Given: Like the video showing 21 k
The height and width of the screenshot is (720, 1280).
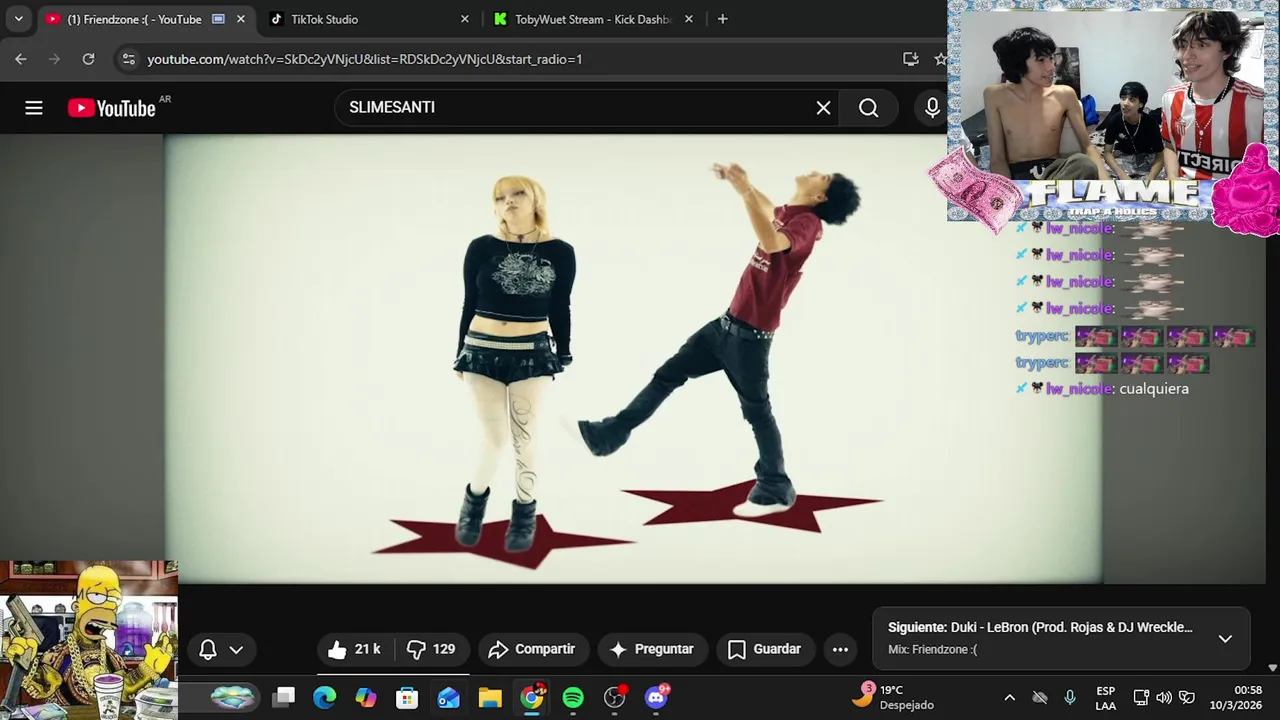Looking at the screenshot, I should tap(354, 650).
